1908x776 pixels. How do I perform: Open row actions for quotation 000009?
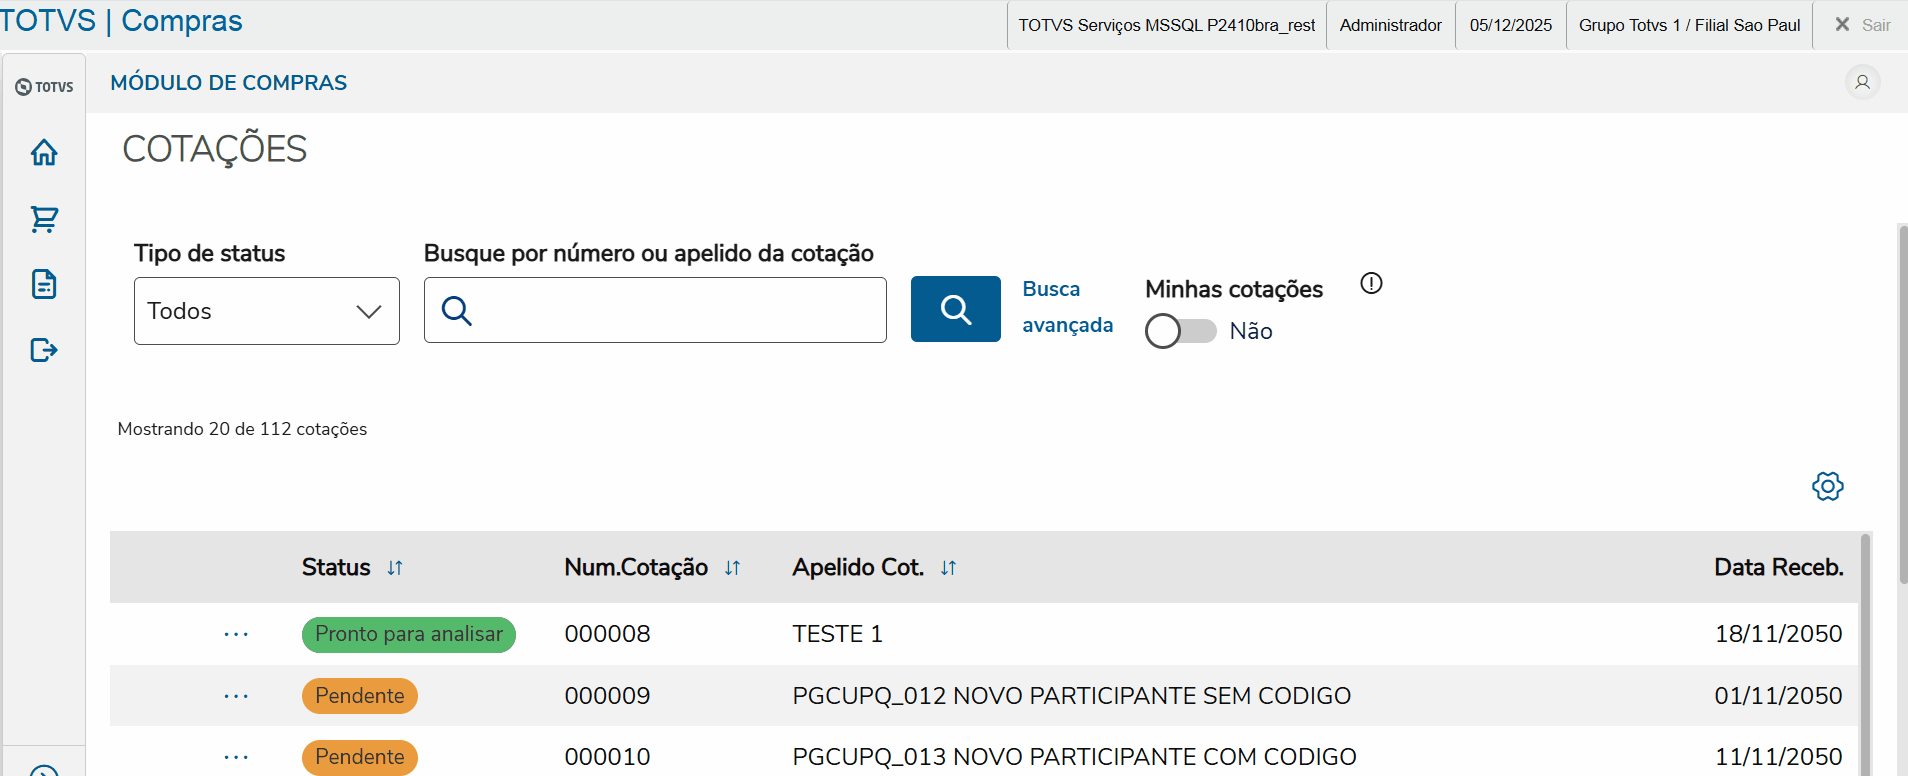[236, 696]
